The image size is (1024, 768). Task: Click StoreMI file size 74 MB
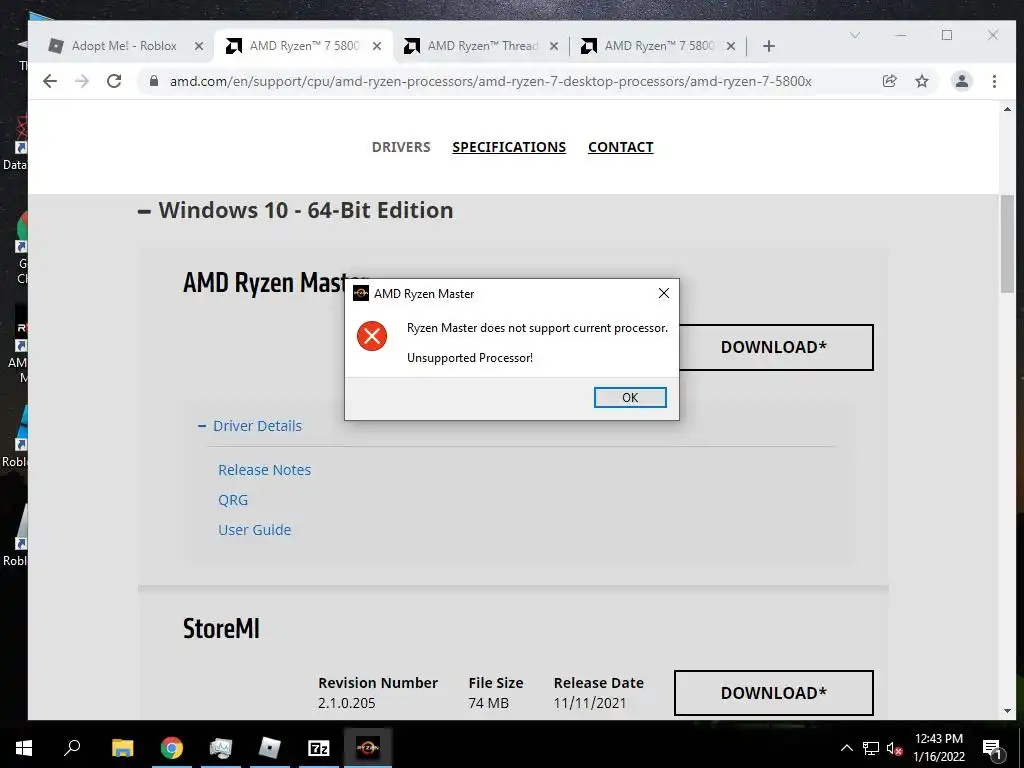point(488,703)
